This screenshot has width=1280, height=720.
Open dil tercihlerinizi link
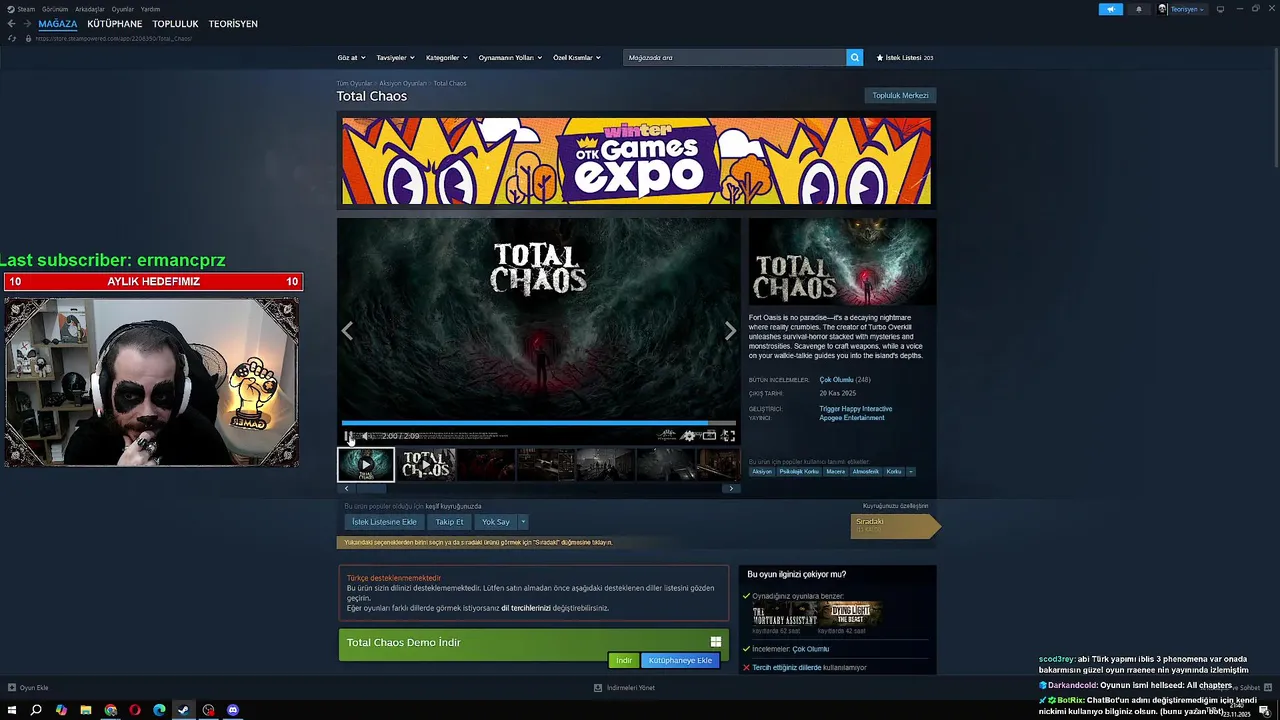[x=526, y=608]
